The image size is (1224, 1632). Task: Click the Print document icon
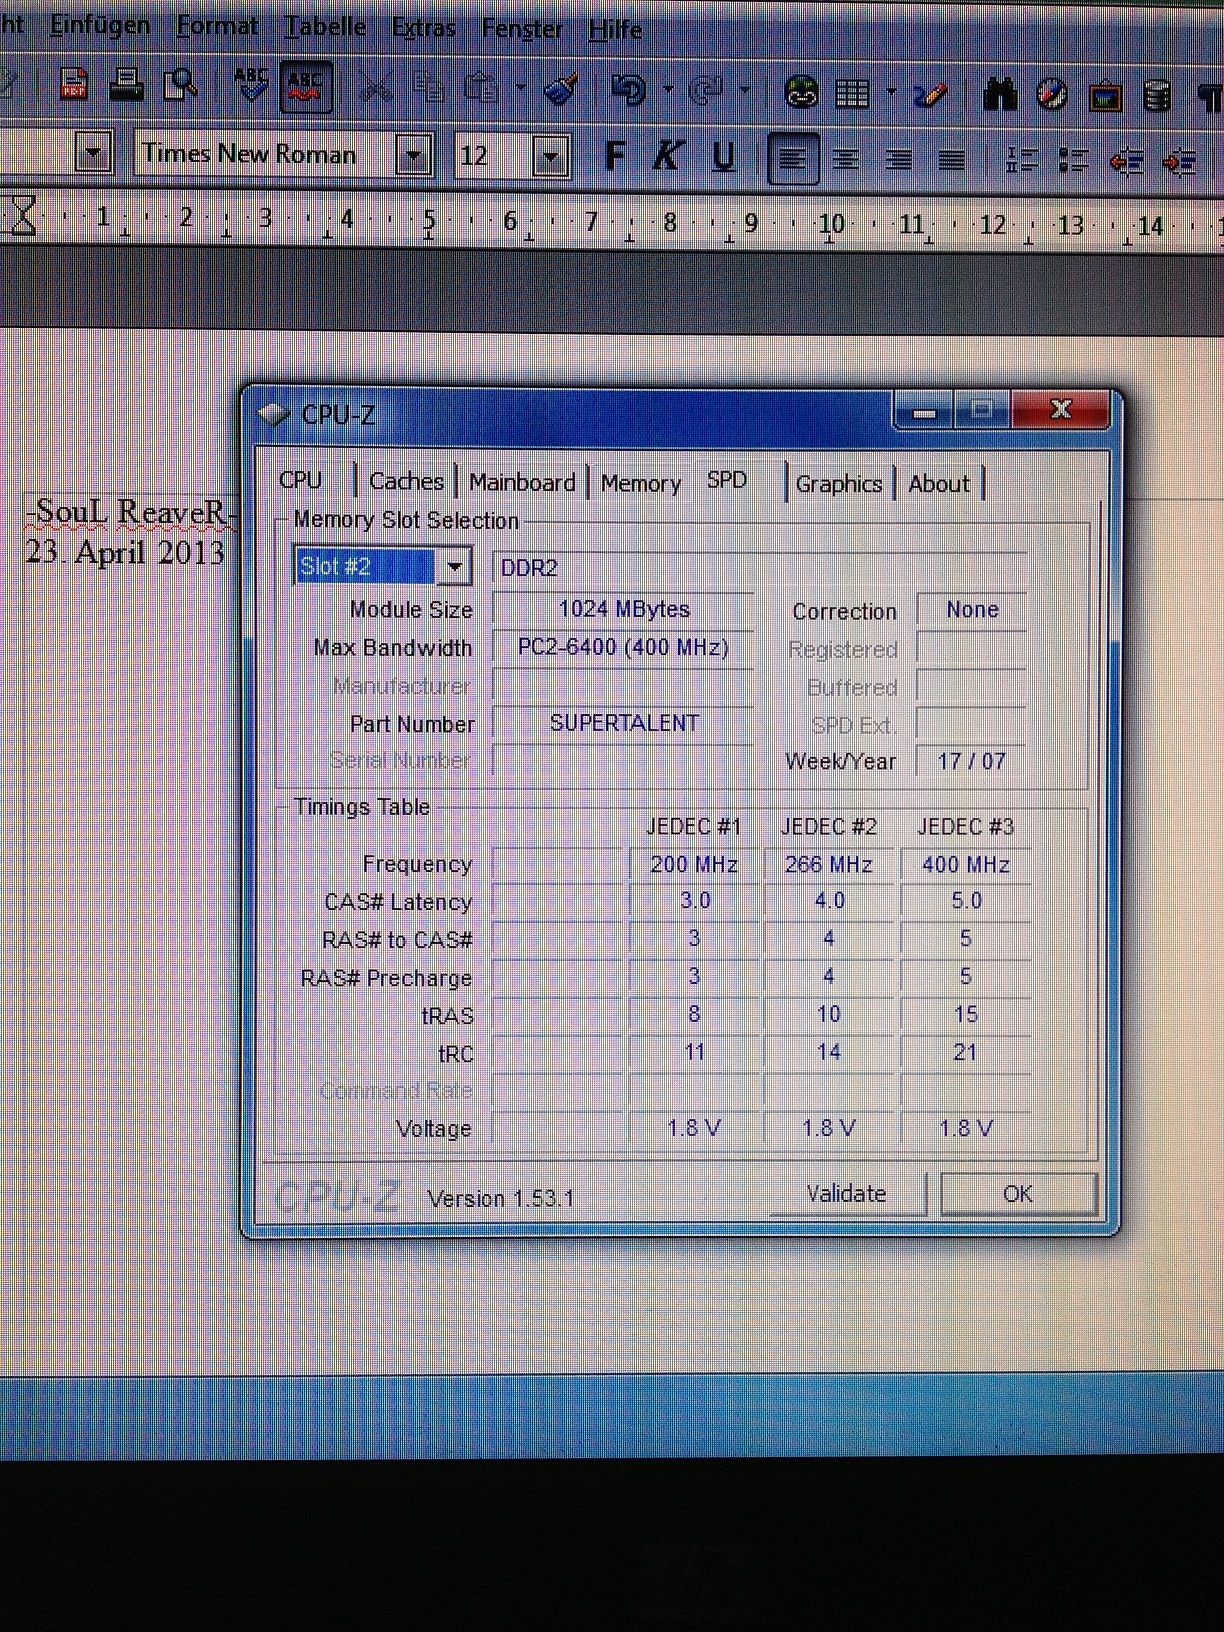[127, 88]
